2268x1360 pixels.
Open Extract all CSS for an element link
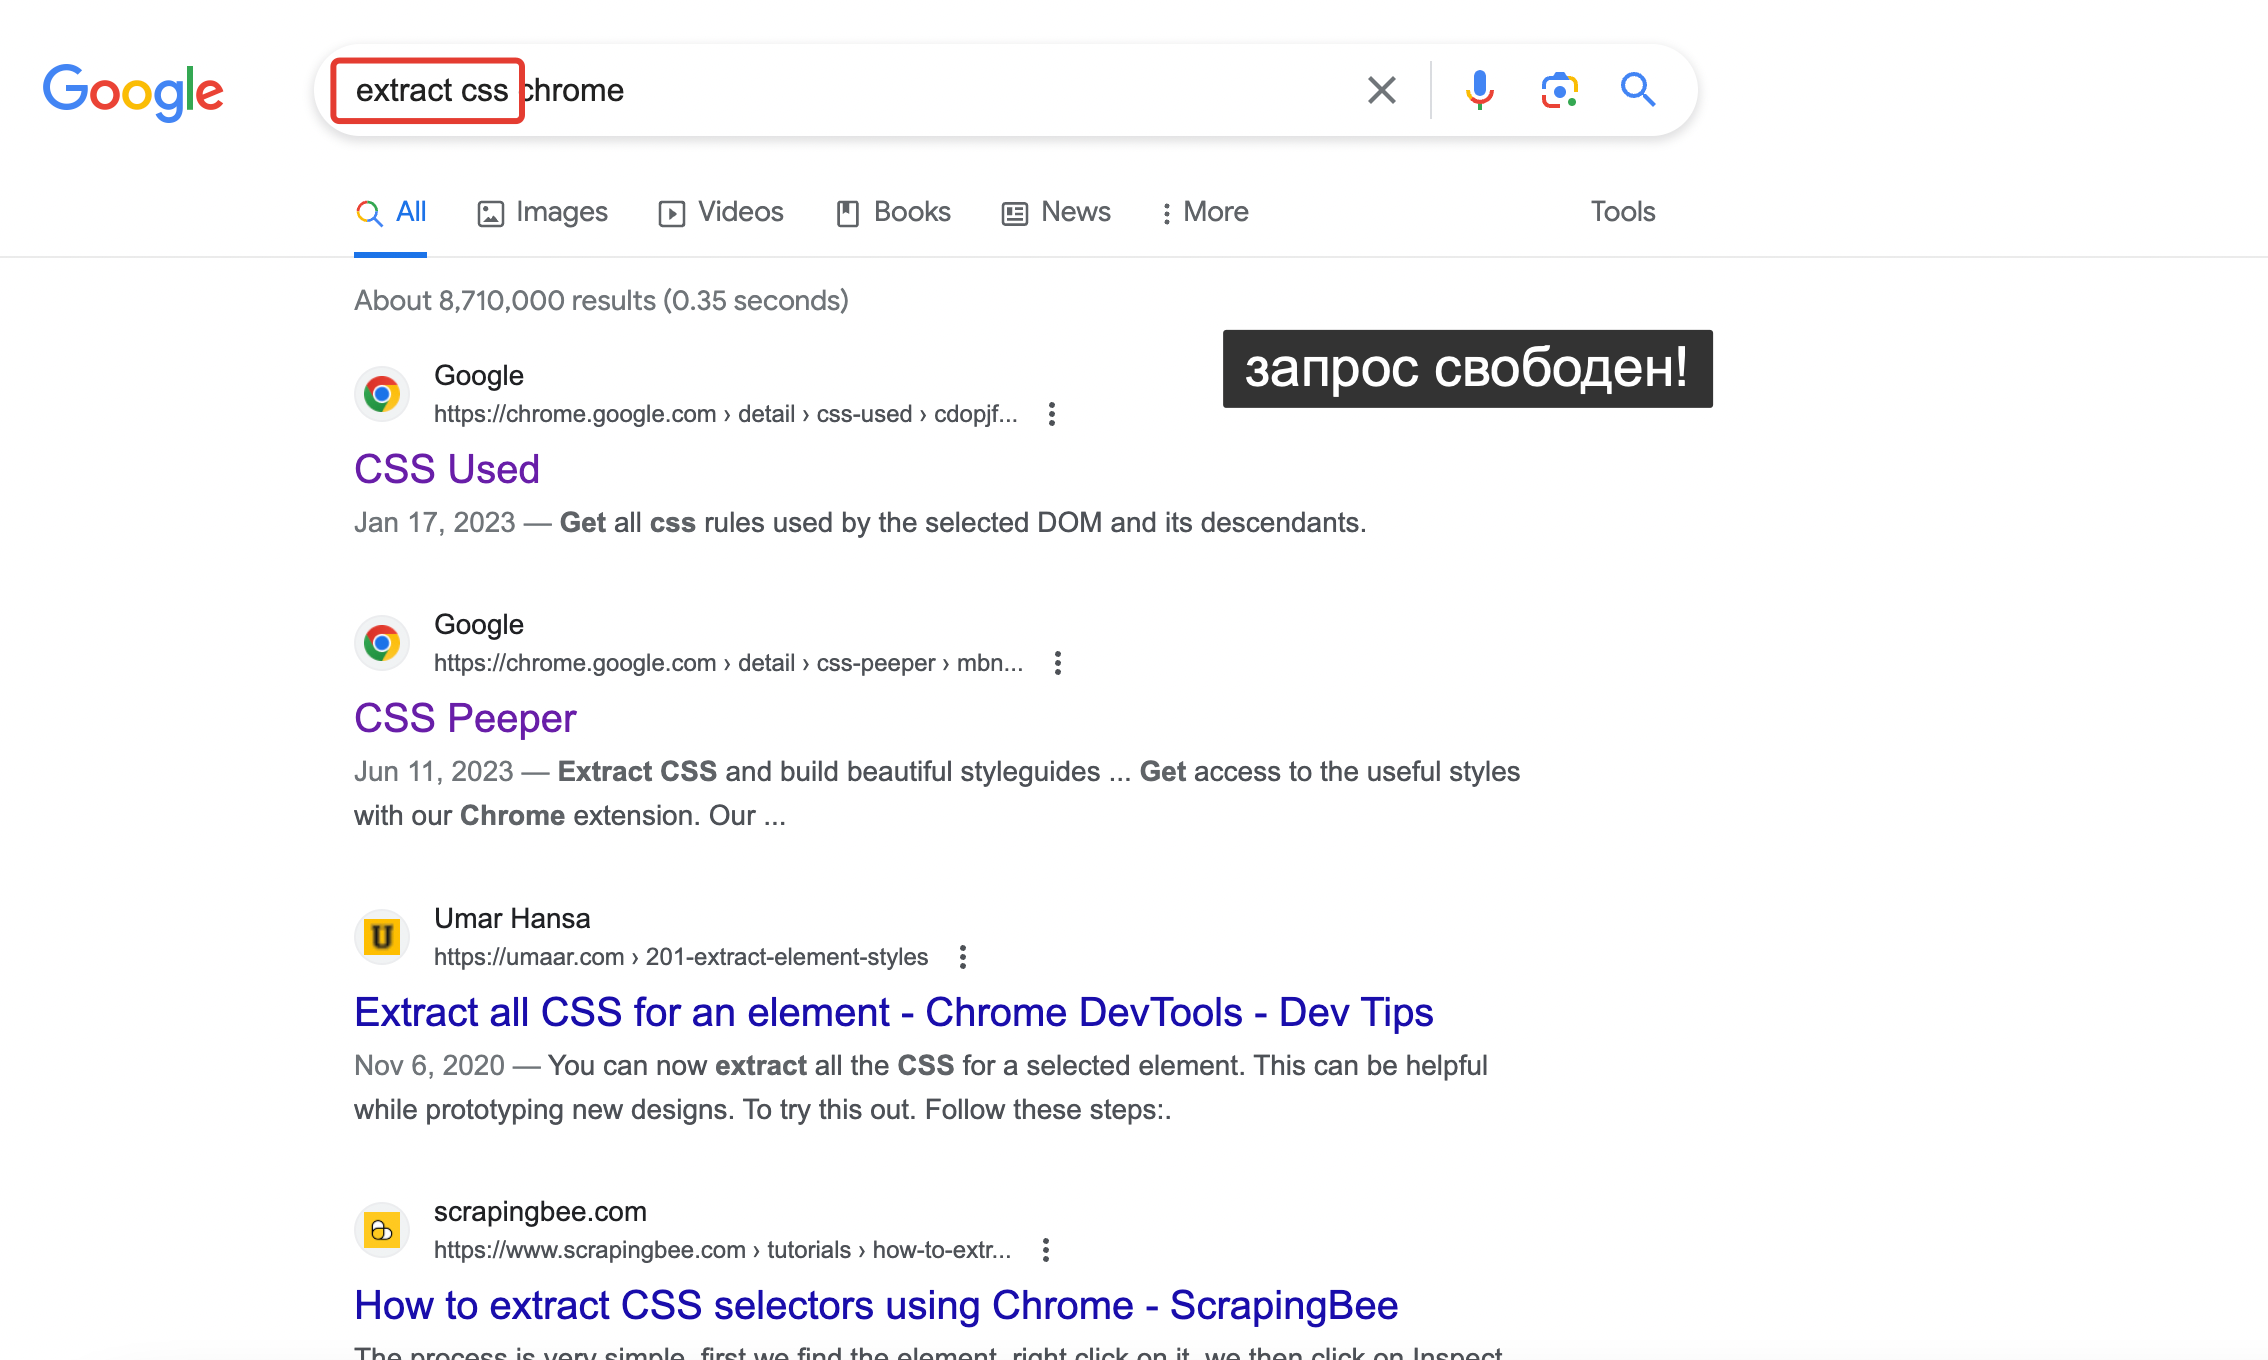click(893, 1012)
